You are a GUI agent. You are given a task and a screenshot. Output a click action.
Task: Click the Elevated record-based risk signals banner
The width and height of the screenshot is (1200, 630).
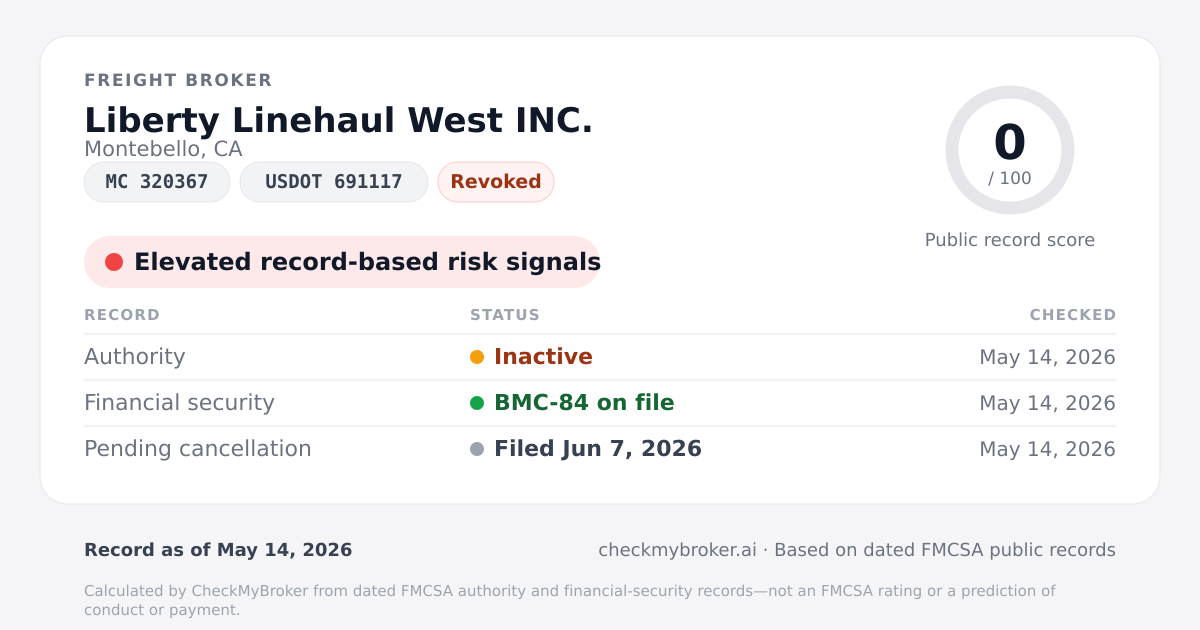[x=342, y=262]
